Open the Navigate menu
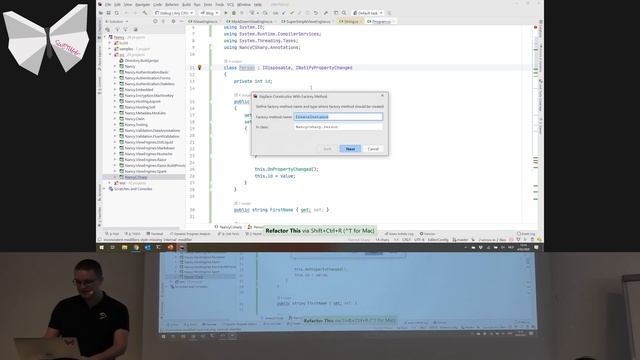 pos(142,4)
